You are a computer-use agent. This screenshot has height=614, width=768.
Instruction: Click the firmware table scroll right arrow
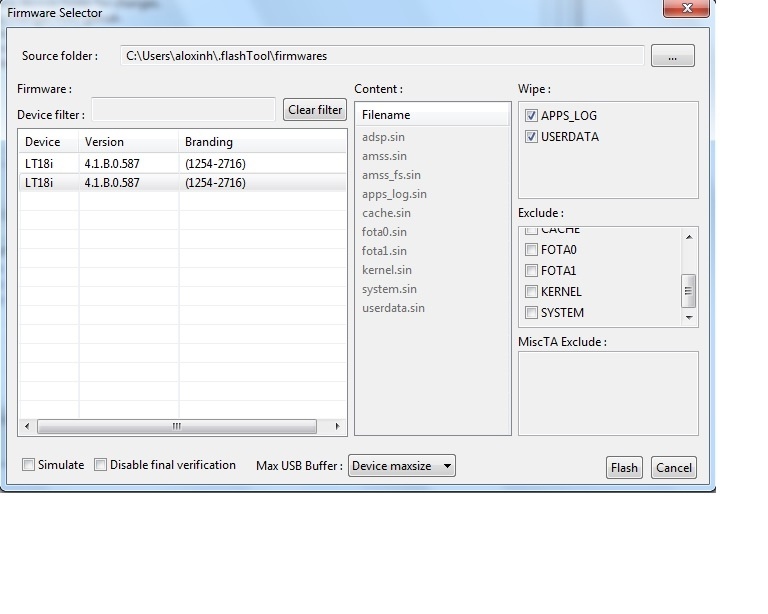[x=337, y=426]
